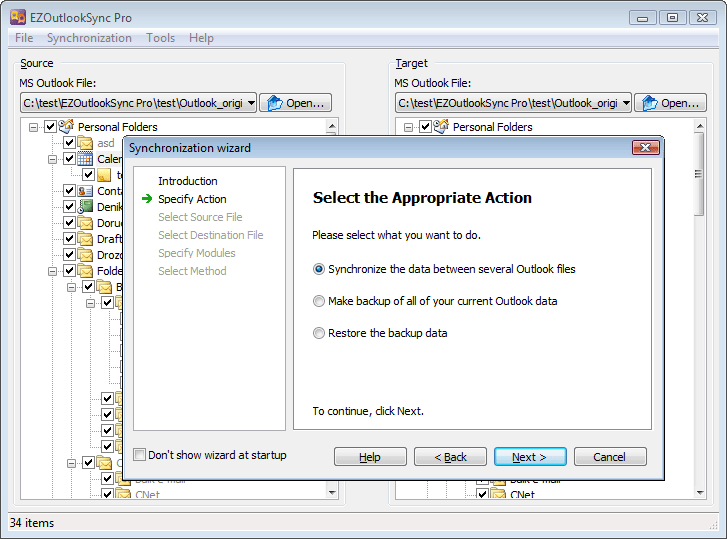Uncheck Target Personal Folders checkbox

[425, 127]
